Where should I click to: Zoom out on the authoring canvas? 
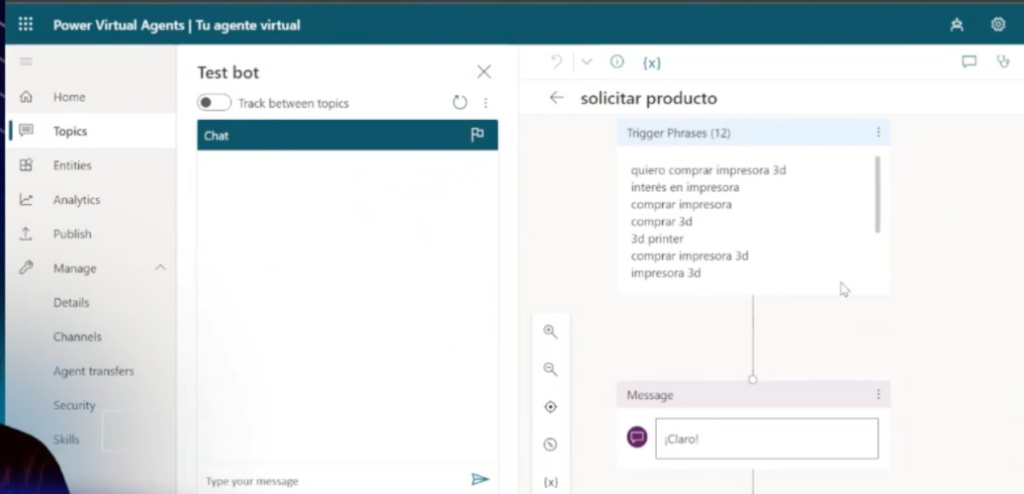(x=551, y=369)
